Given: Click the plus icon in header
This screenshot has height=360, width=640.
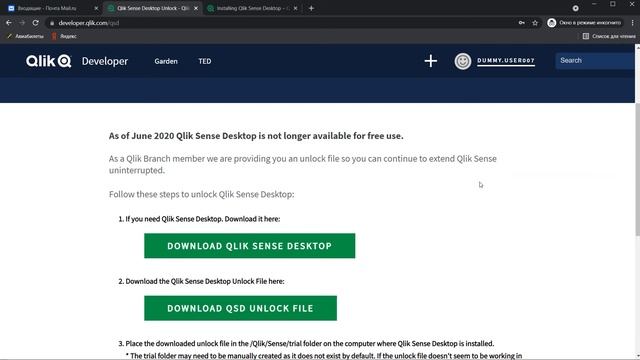Looking at the screenshot, I should tap(431, 61).
